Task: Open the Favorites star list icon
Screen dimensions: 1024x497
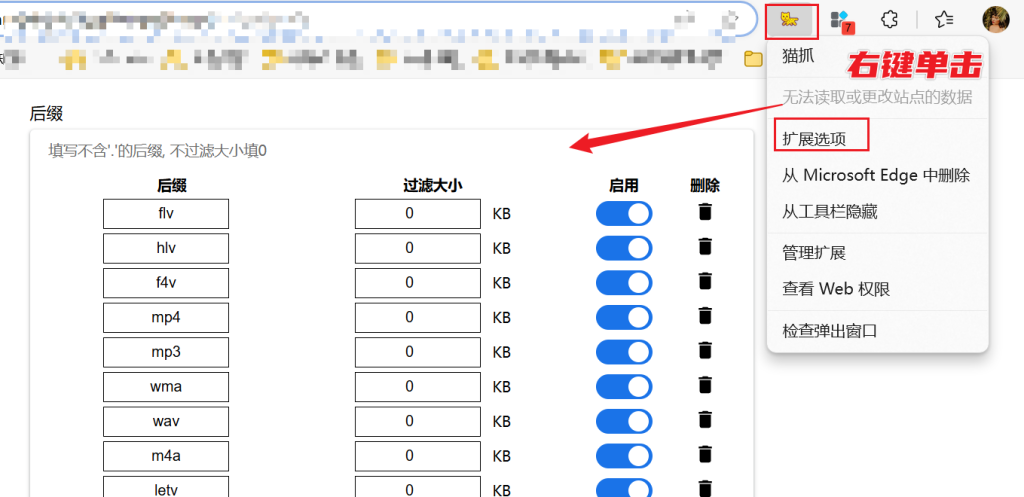Action: pos(943,19)
